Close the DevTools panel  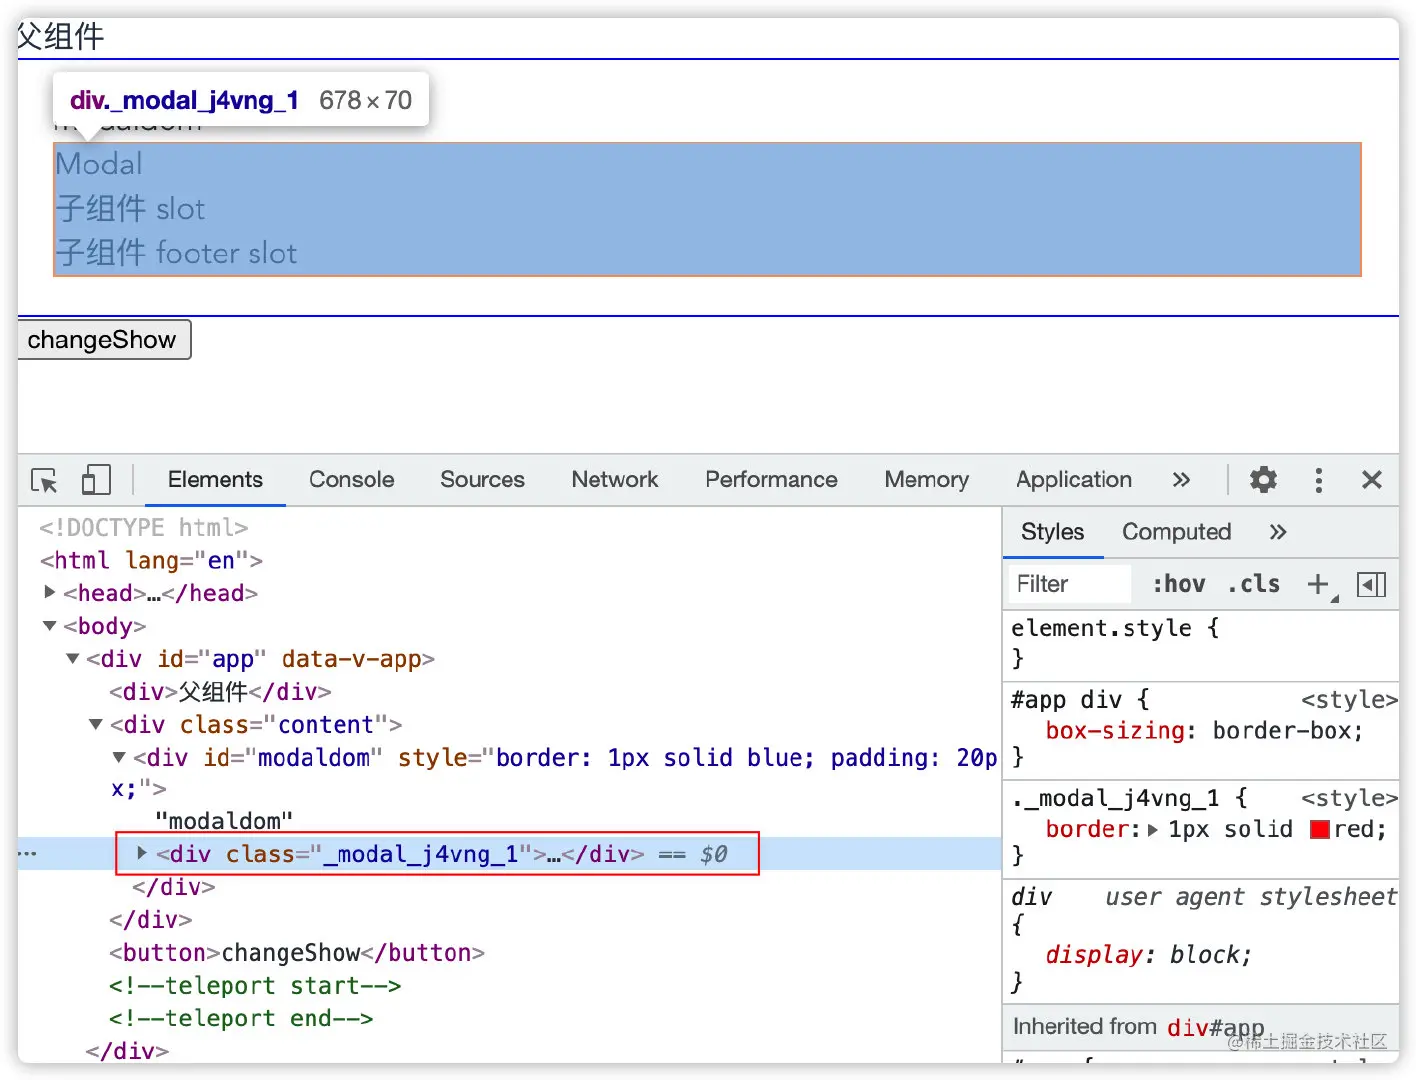[1372, 480]
